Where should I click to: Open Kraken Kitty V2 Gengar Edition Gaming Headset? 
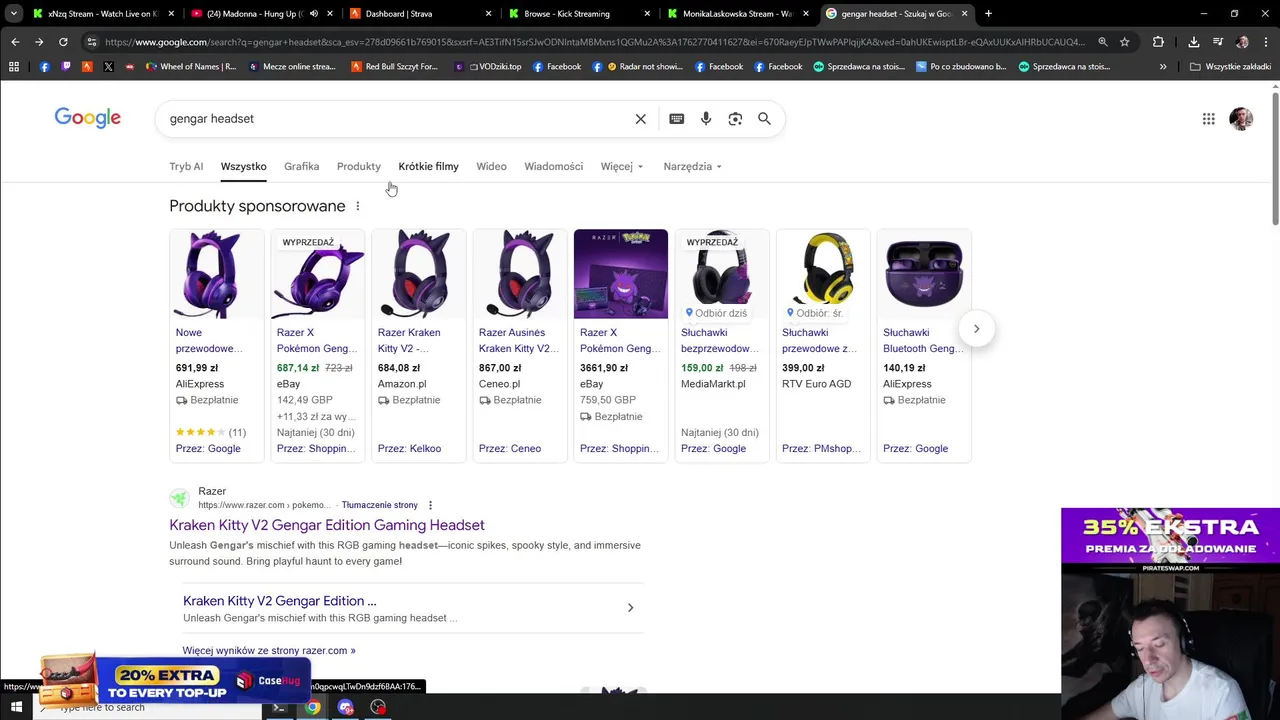(327, 525)
